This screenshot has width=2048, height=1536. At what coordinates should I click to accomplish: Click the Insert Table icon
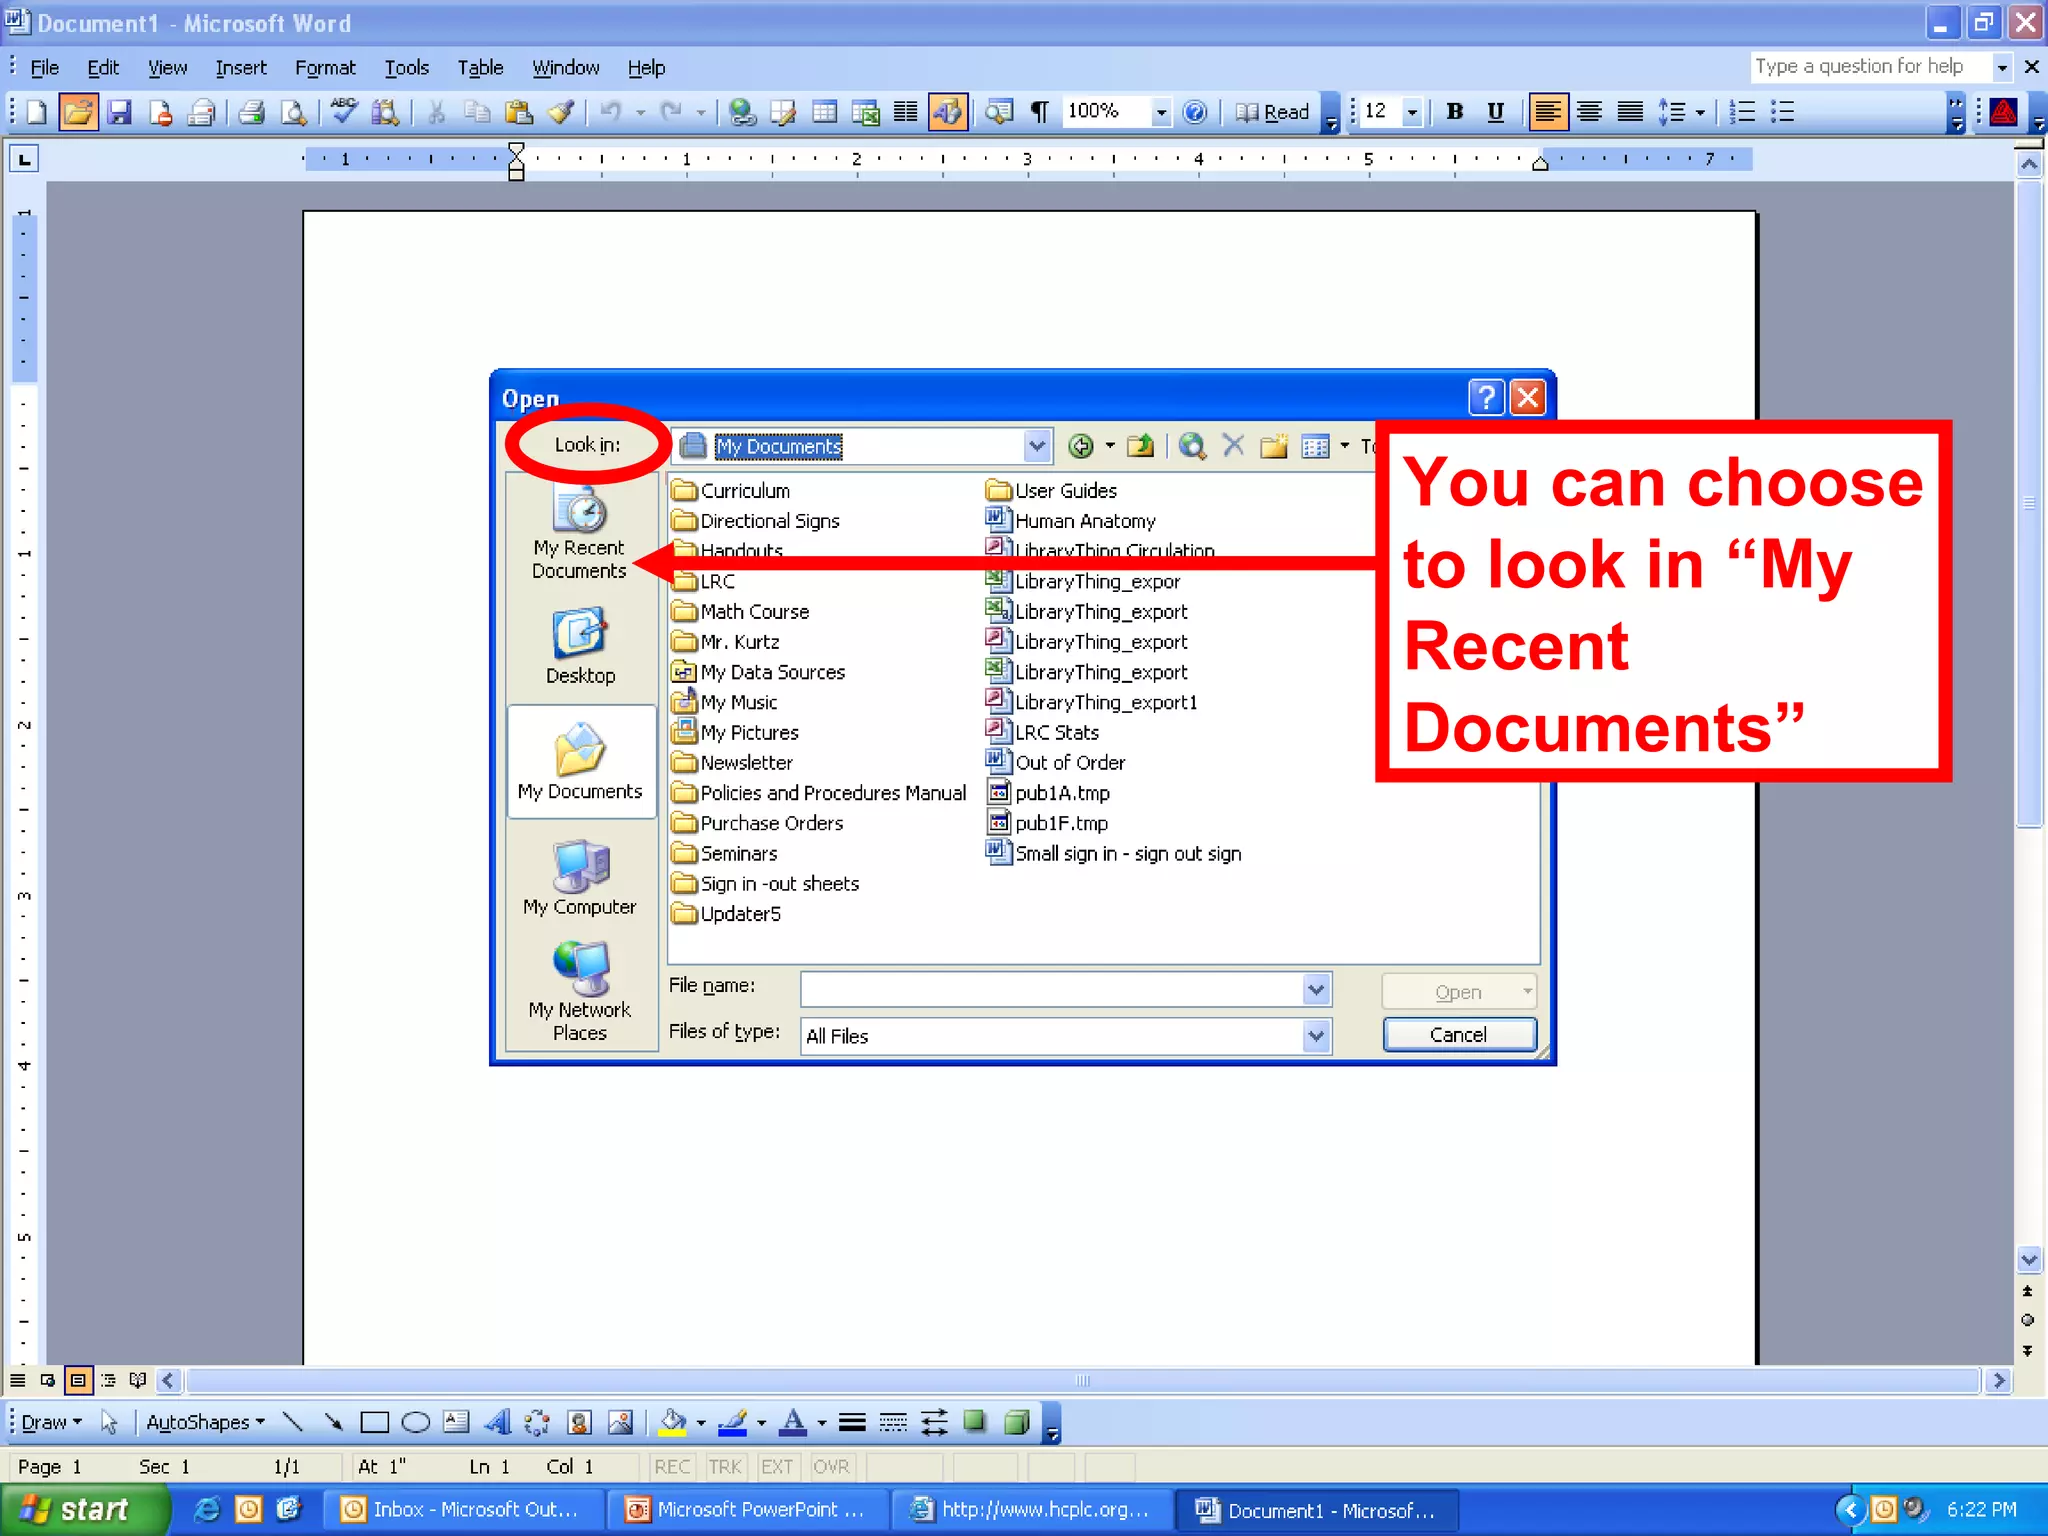tap(825, 112)
